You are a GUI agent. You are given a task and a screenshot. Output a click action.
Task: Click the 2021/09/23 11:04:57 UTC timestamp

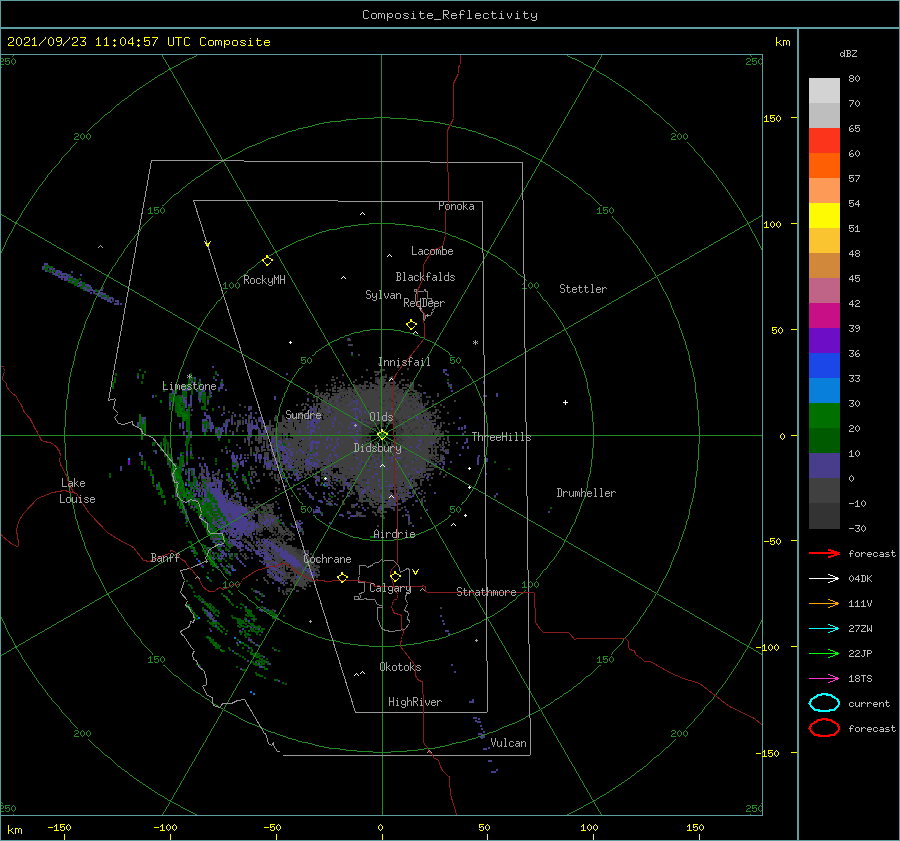[138, 41]
